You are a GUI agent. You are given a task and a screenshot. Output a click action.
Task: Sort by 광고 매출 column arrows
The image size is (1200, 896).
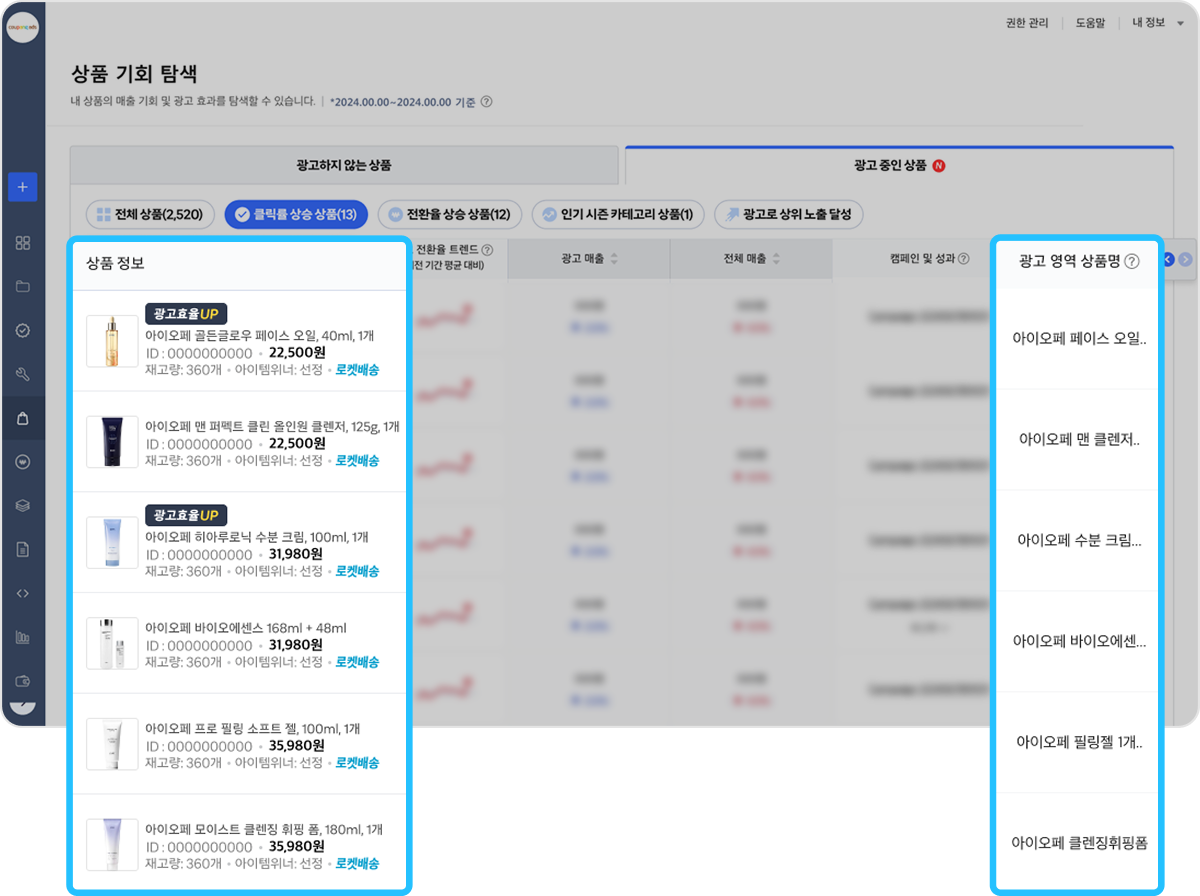614,259
